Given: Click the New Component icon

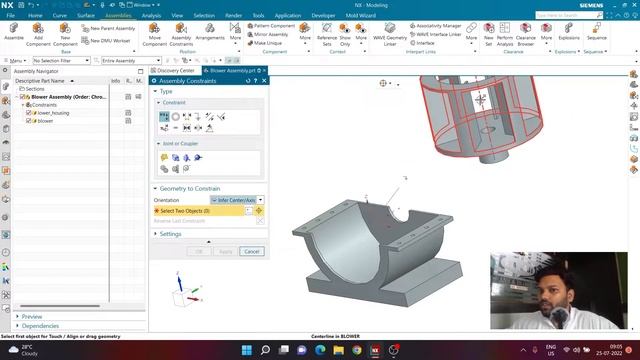Looking at the screenshot, I should [x=65, y=34].
